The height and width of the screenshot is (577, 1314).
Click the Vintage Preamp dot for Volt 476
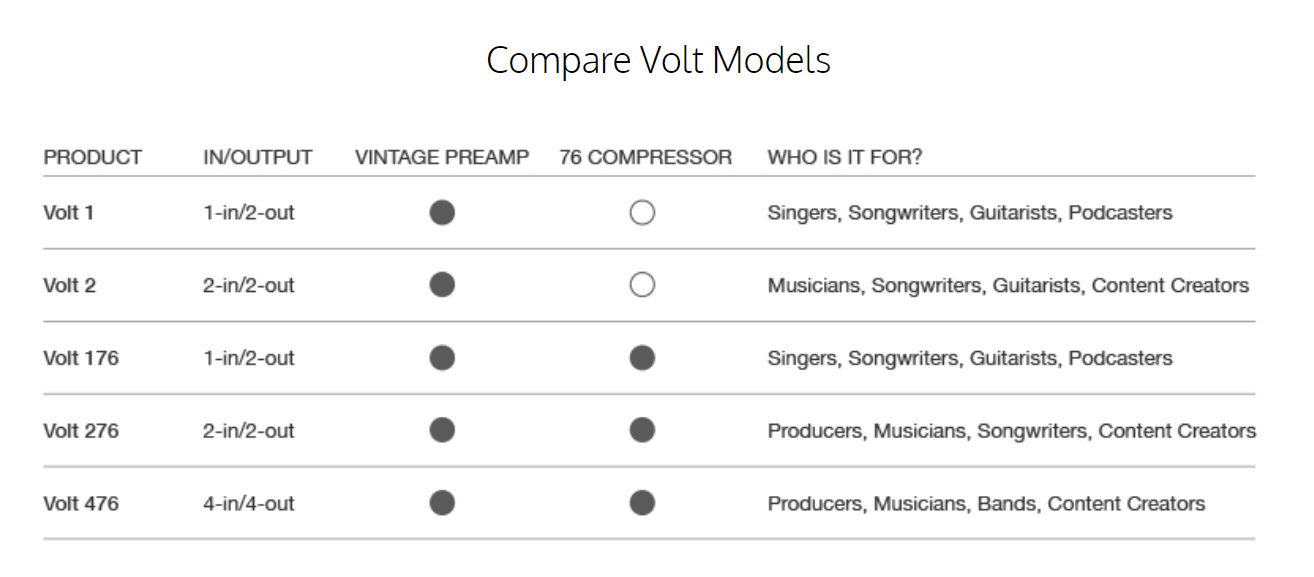click(x=442, y=503)
